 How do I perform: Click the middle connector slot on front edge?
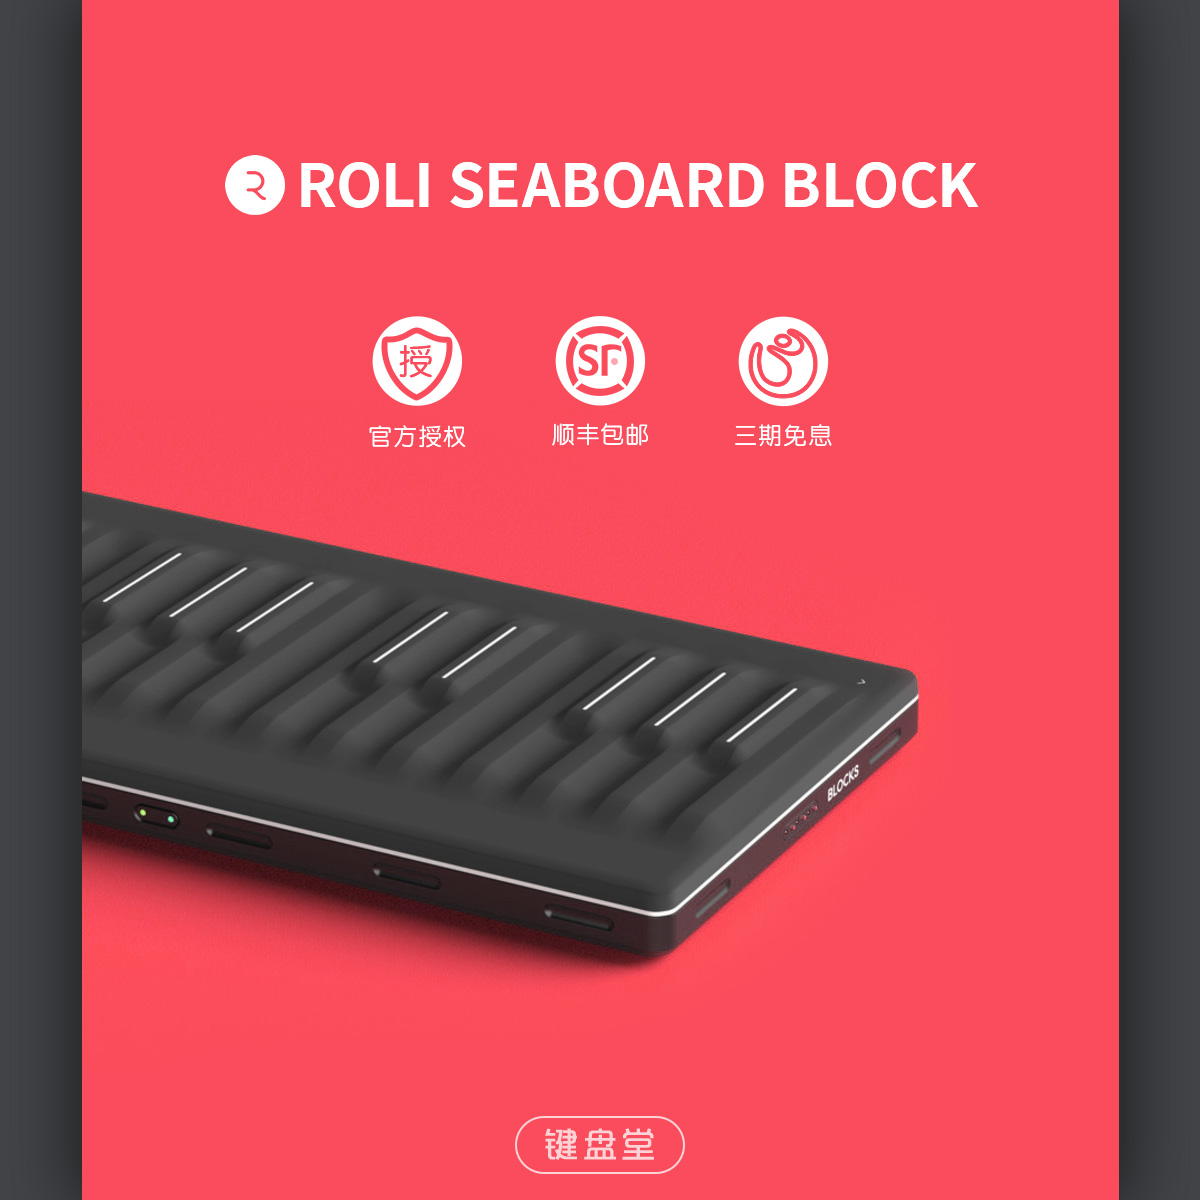[x=406, y=877]
